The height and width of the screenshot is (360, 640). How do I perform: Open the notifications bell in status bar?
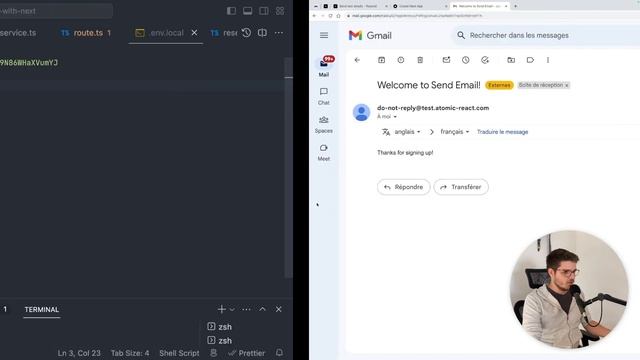(279, 353)
